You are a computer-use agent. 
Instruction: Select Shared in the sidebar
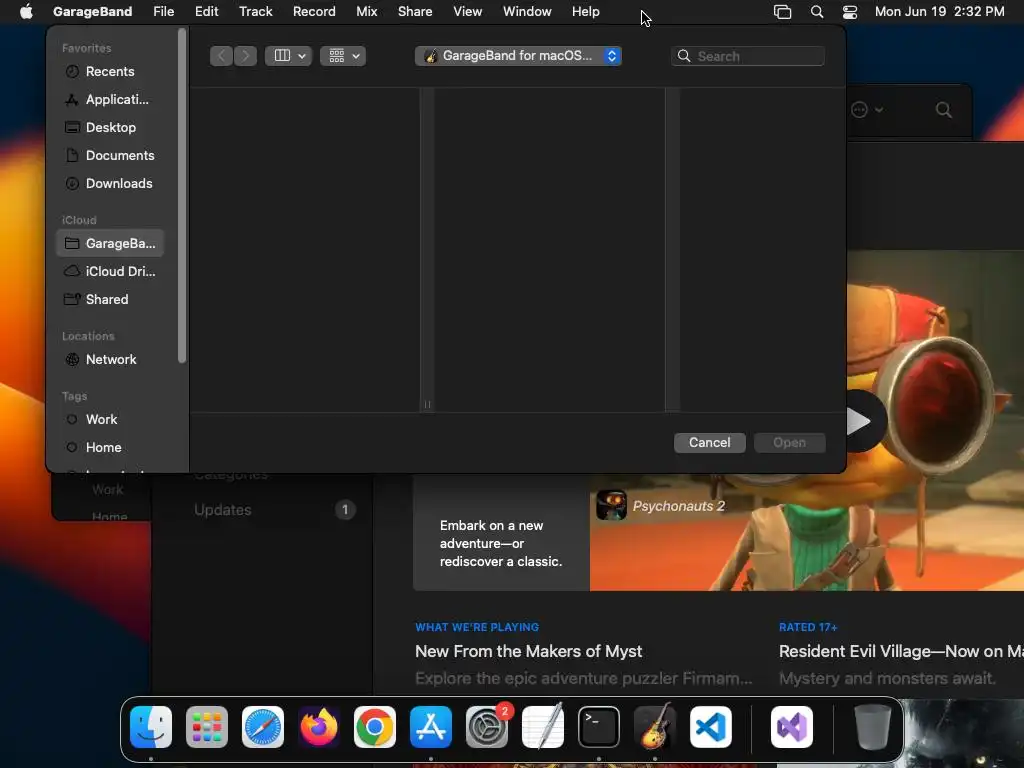(110, 300)
